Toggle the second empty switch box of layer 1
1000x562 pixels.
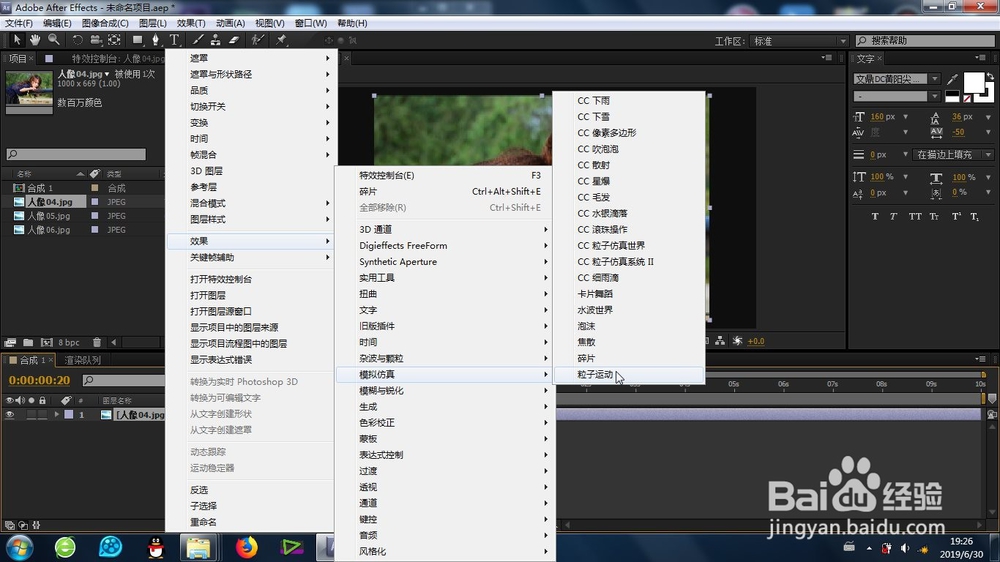pos(42,415)
